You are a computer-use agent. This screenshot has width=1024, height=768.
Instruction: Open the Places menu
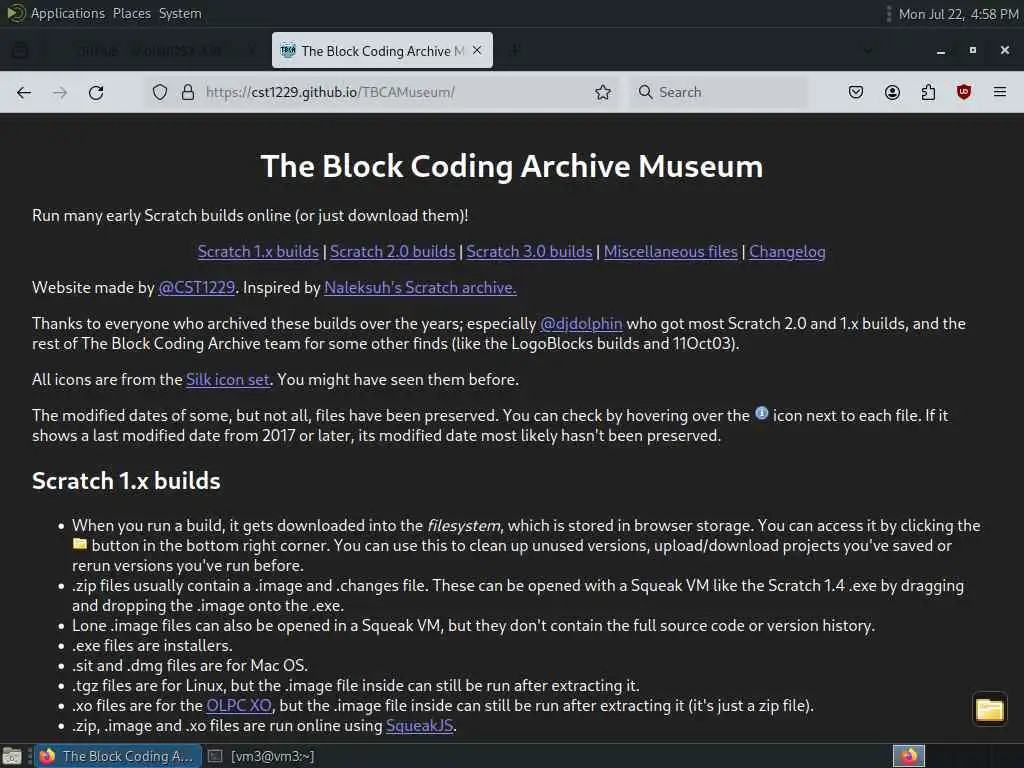tap(131, 13)
